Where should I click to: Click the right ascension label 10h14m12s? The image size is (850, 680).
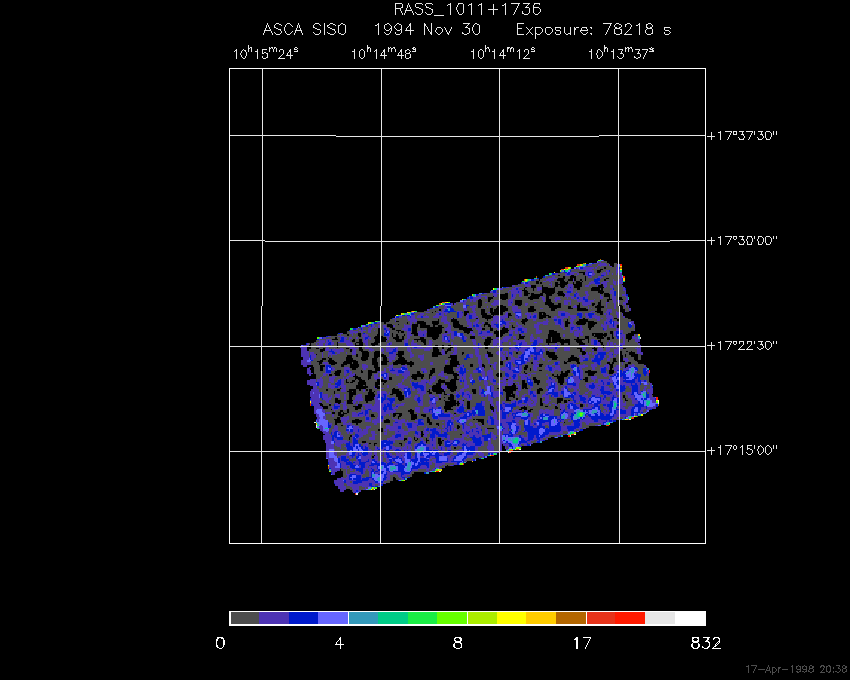point(503,54)
